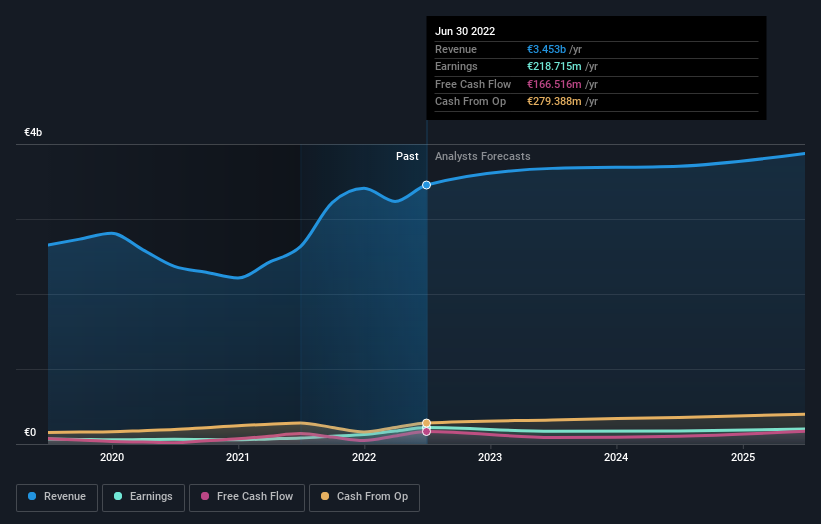
Task: Click the pink Free Cash Flow data point
Action: click(427, 431)
